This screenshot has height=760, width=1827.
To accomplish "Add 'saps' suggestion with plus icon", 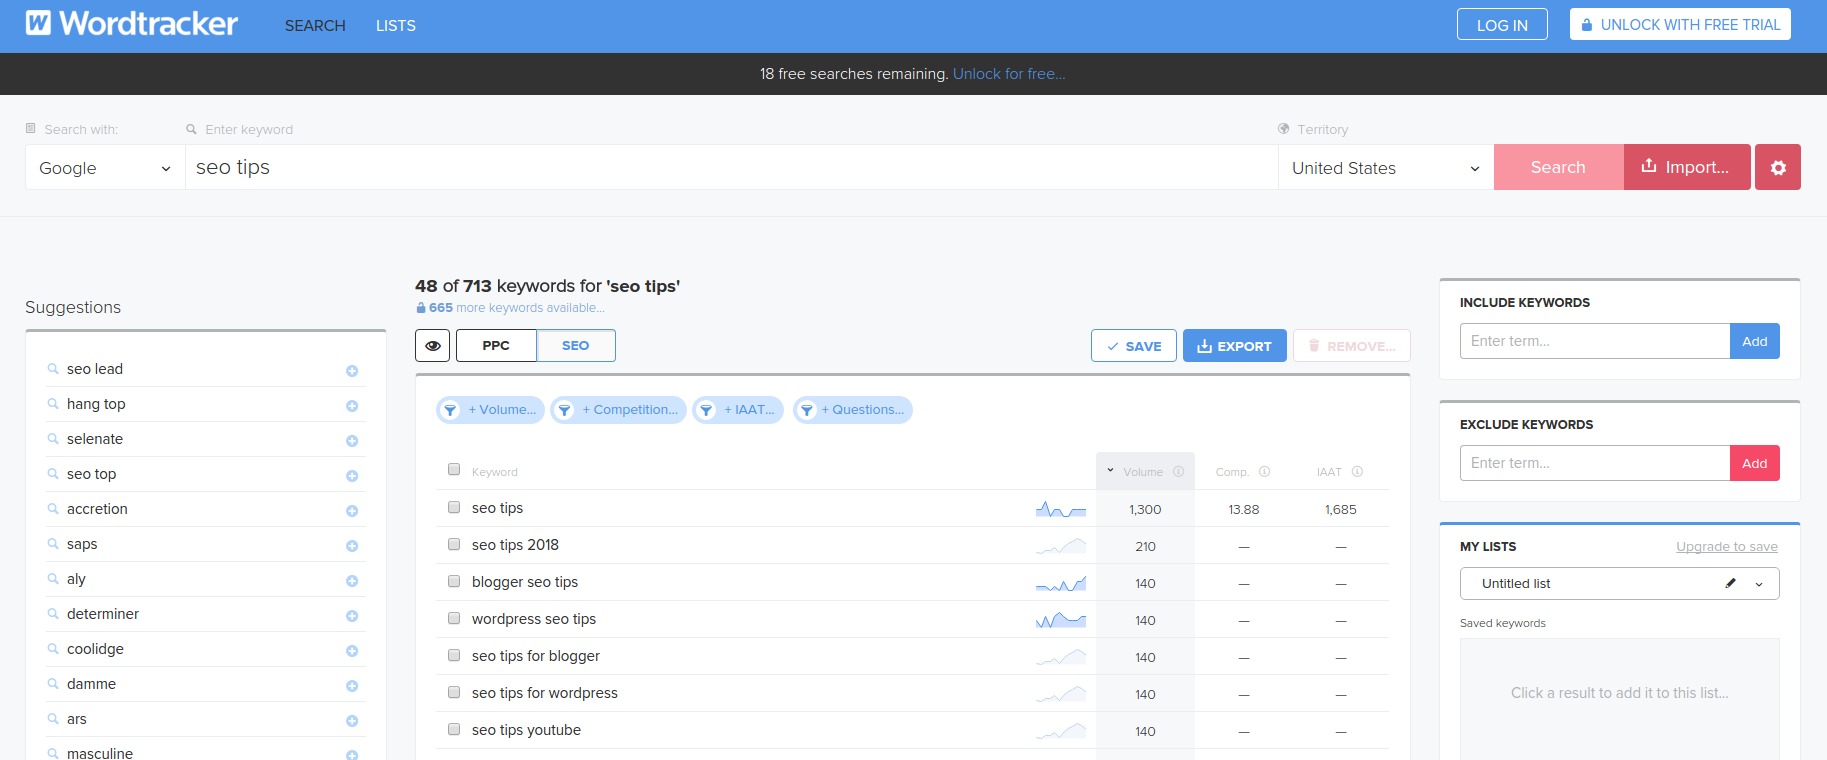I will tap(352, 546).
